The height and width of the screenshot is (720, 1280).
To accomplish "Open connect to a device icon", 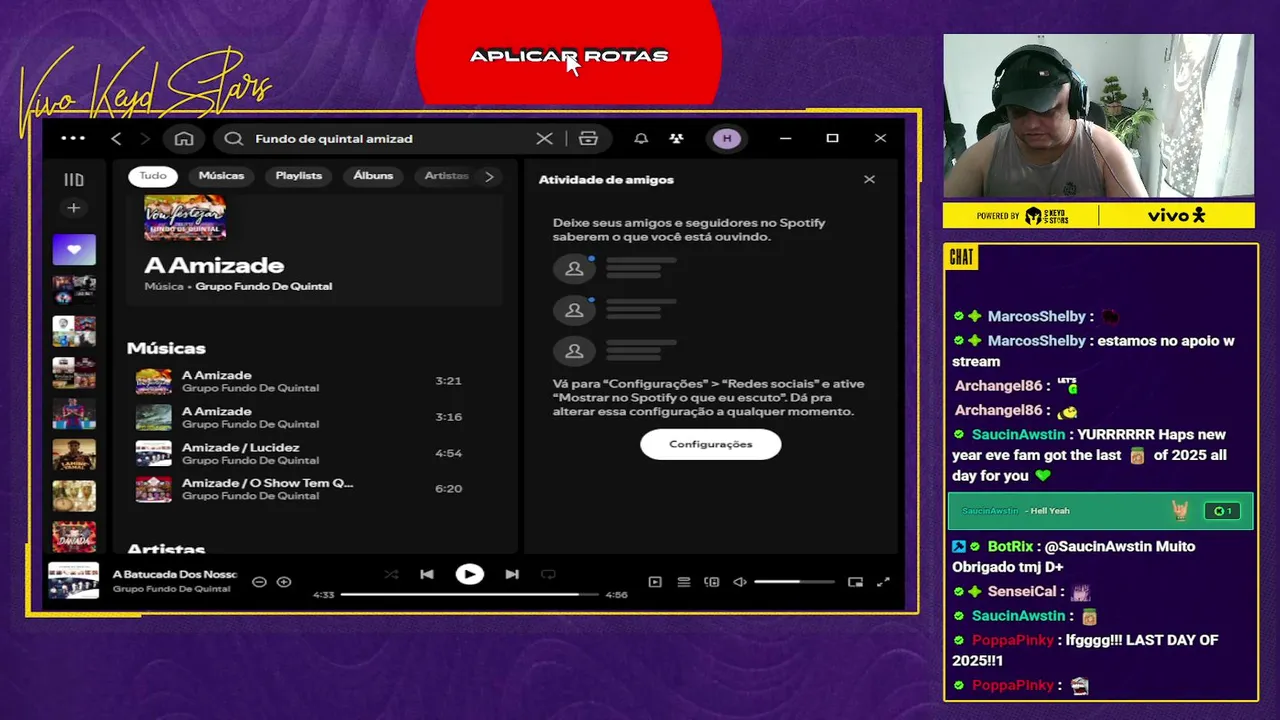I will point(712,582).
